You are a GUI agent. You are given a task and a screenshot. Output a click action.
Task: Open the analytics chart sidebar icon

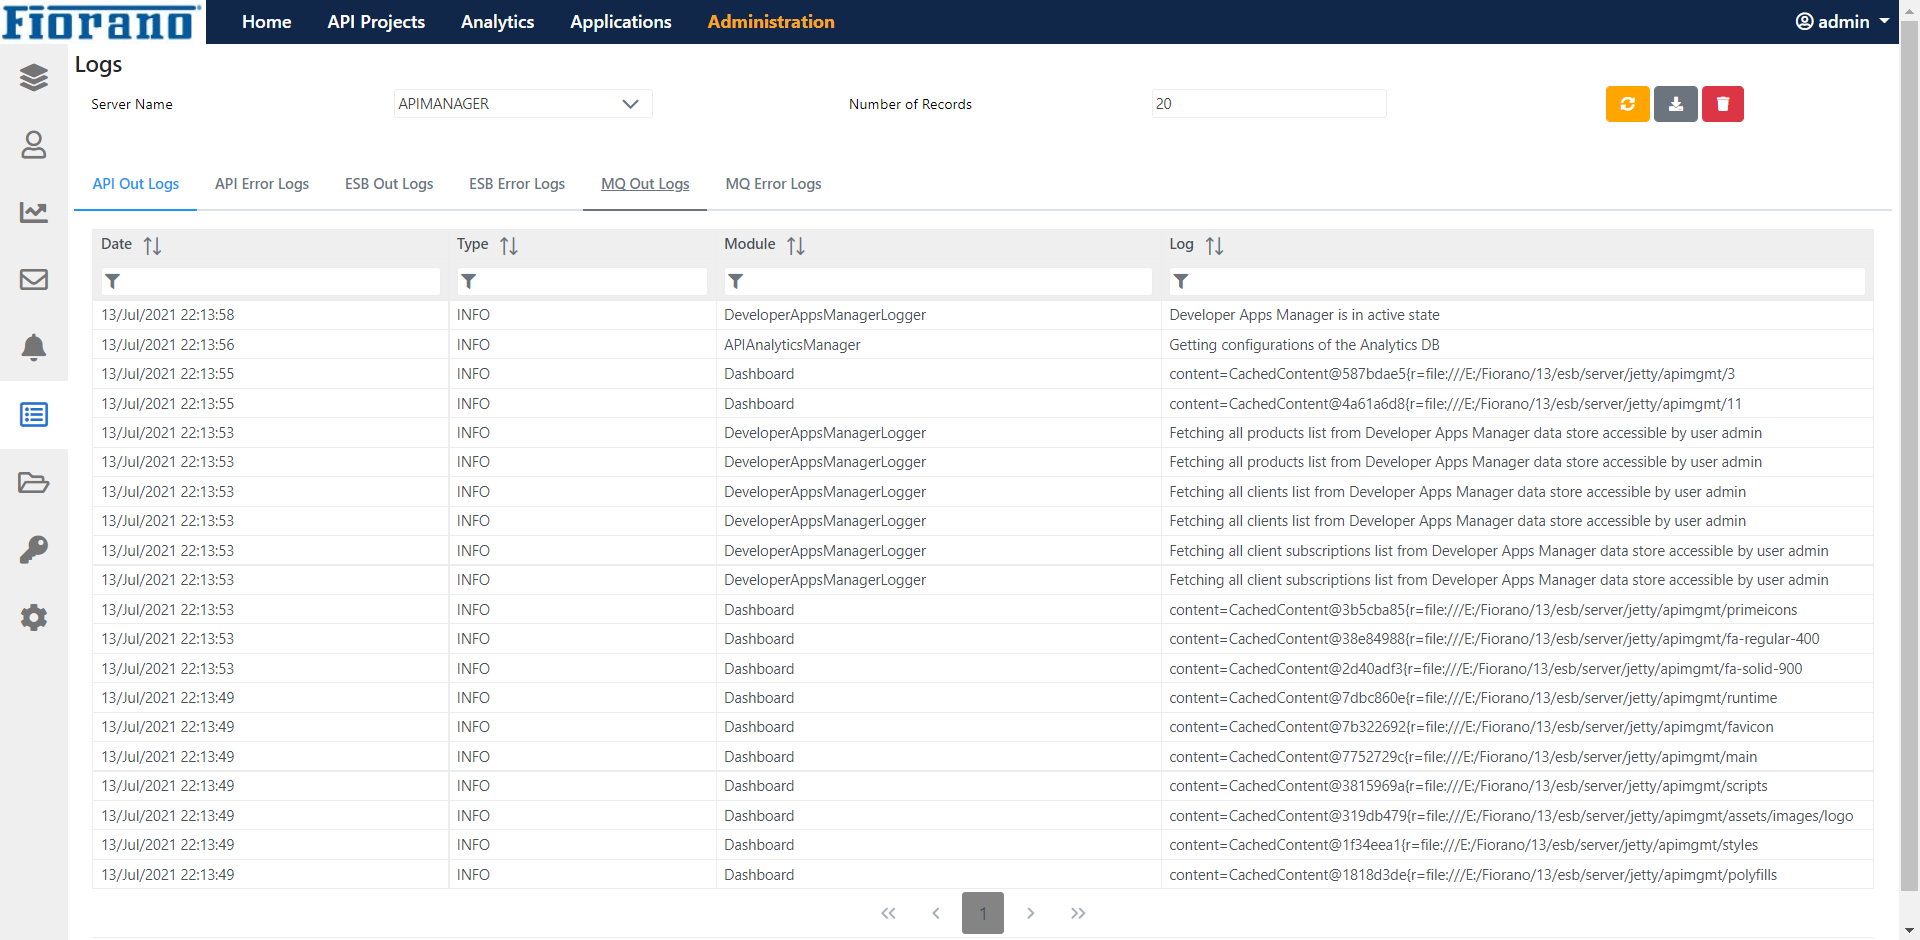pyautogui.click(x=34, y=212)
